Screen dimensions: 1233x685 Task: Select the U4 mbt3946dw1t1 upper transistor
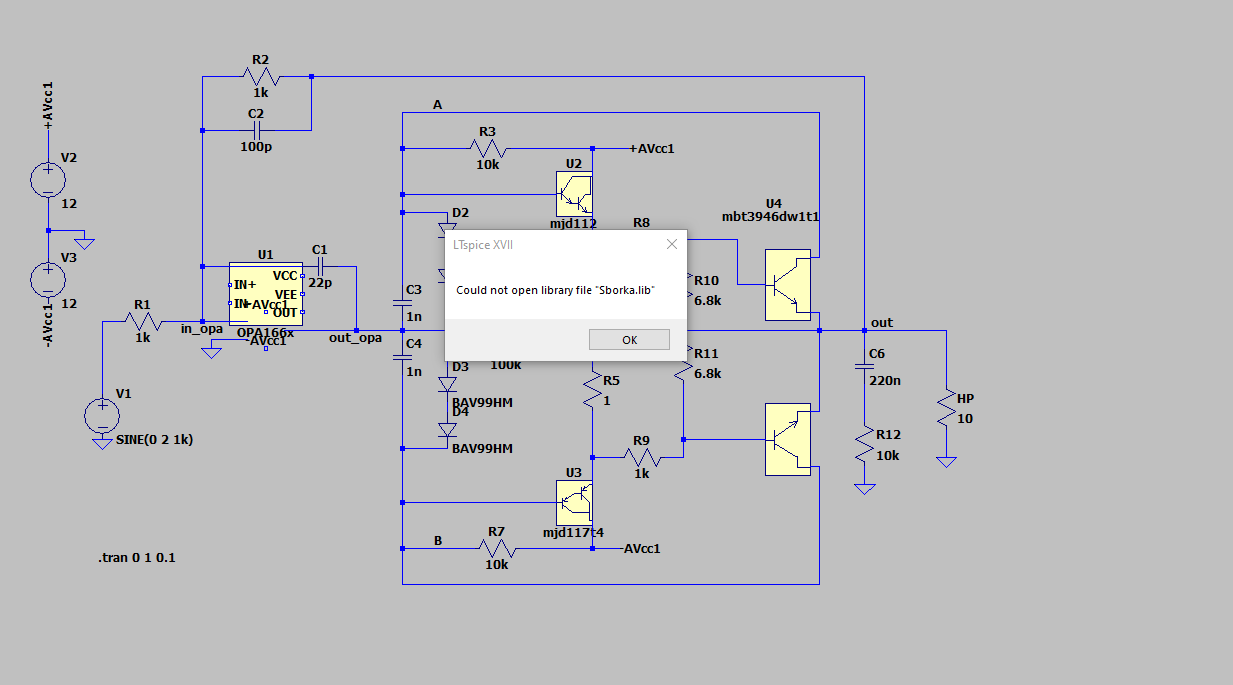point(788,284)
